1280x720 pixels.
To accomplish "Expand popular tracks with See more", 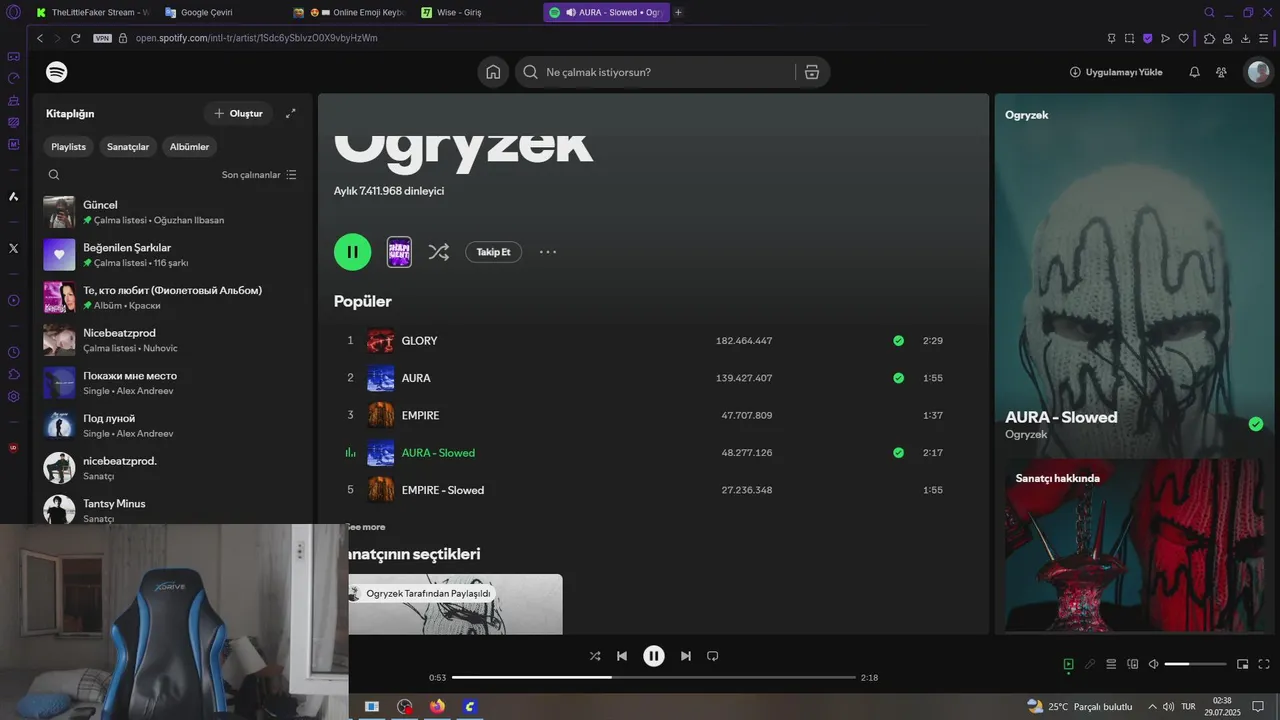I will [x=365, y=527].
